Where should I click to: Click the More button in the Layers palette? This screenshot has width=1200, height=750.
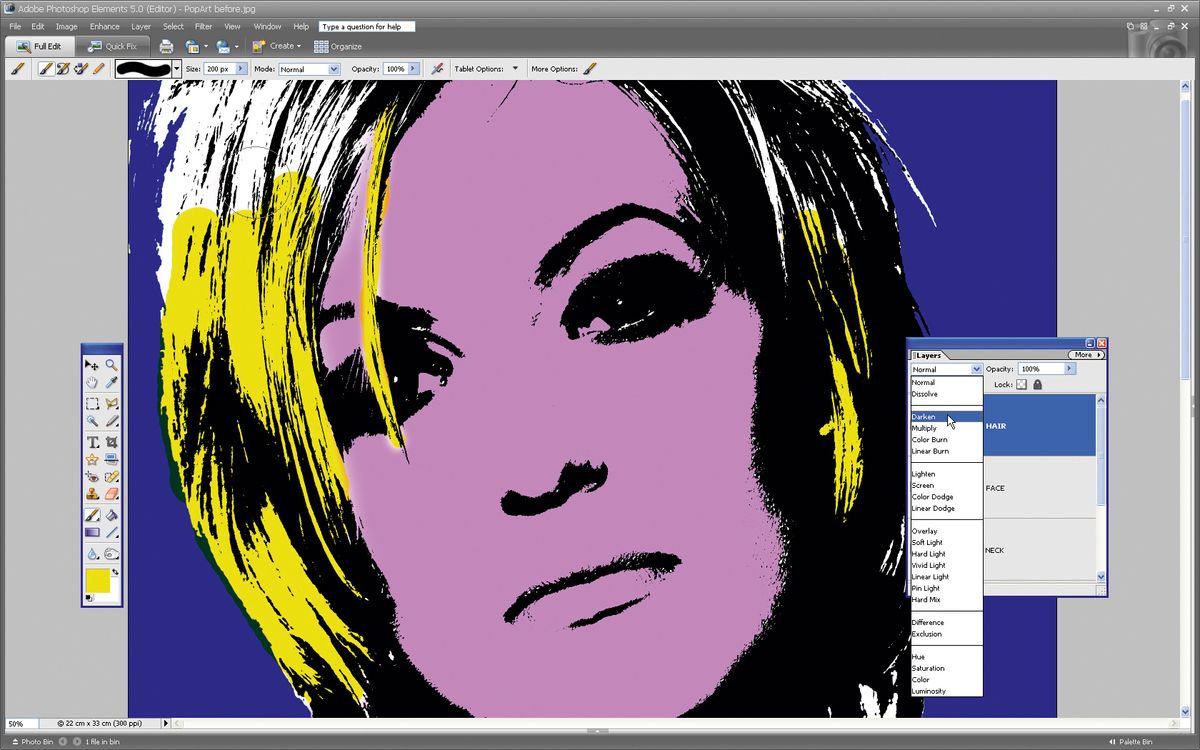1086,355
